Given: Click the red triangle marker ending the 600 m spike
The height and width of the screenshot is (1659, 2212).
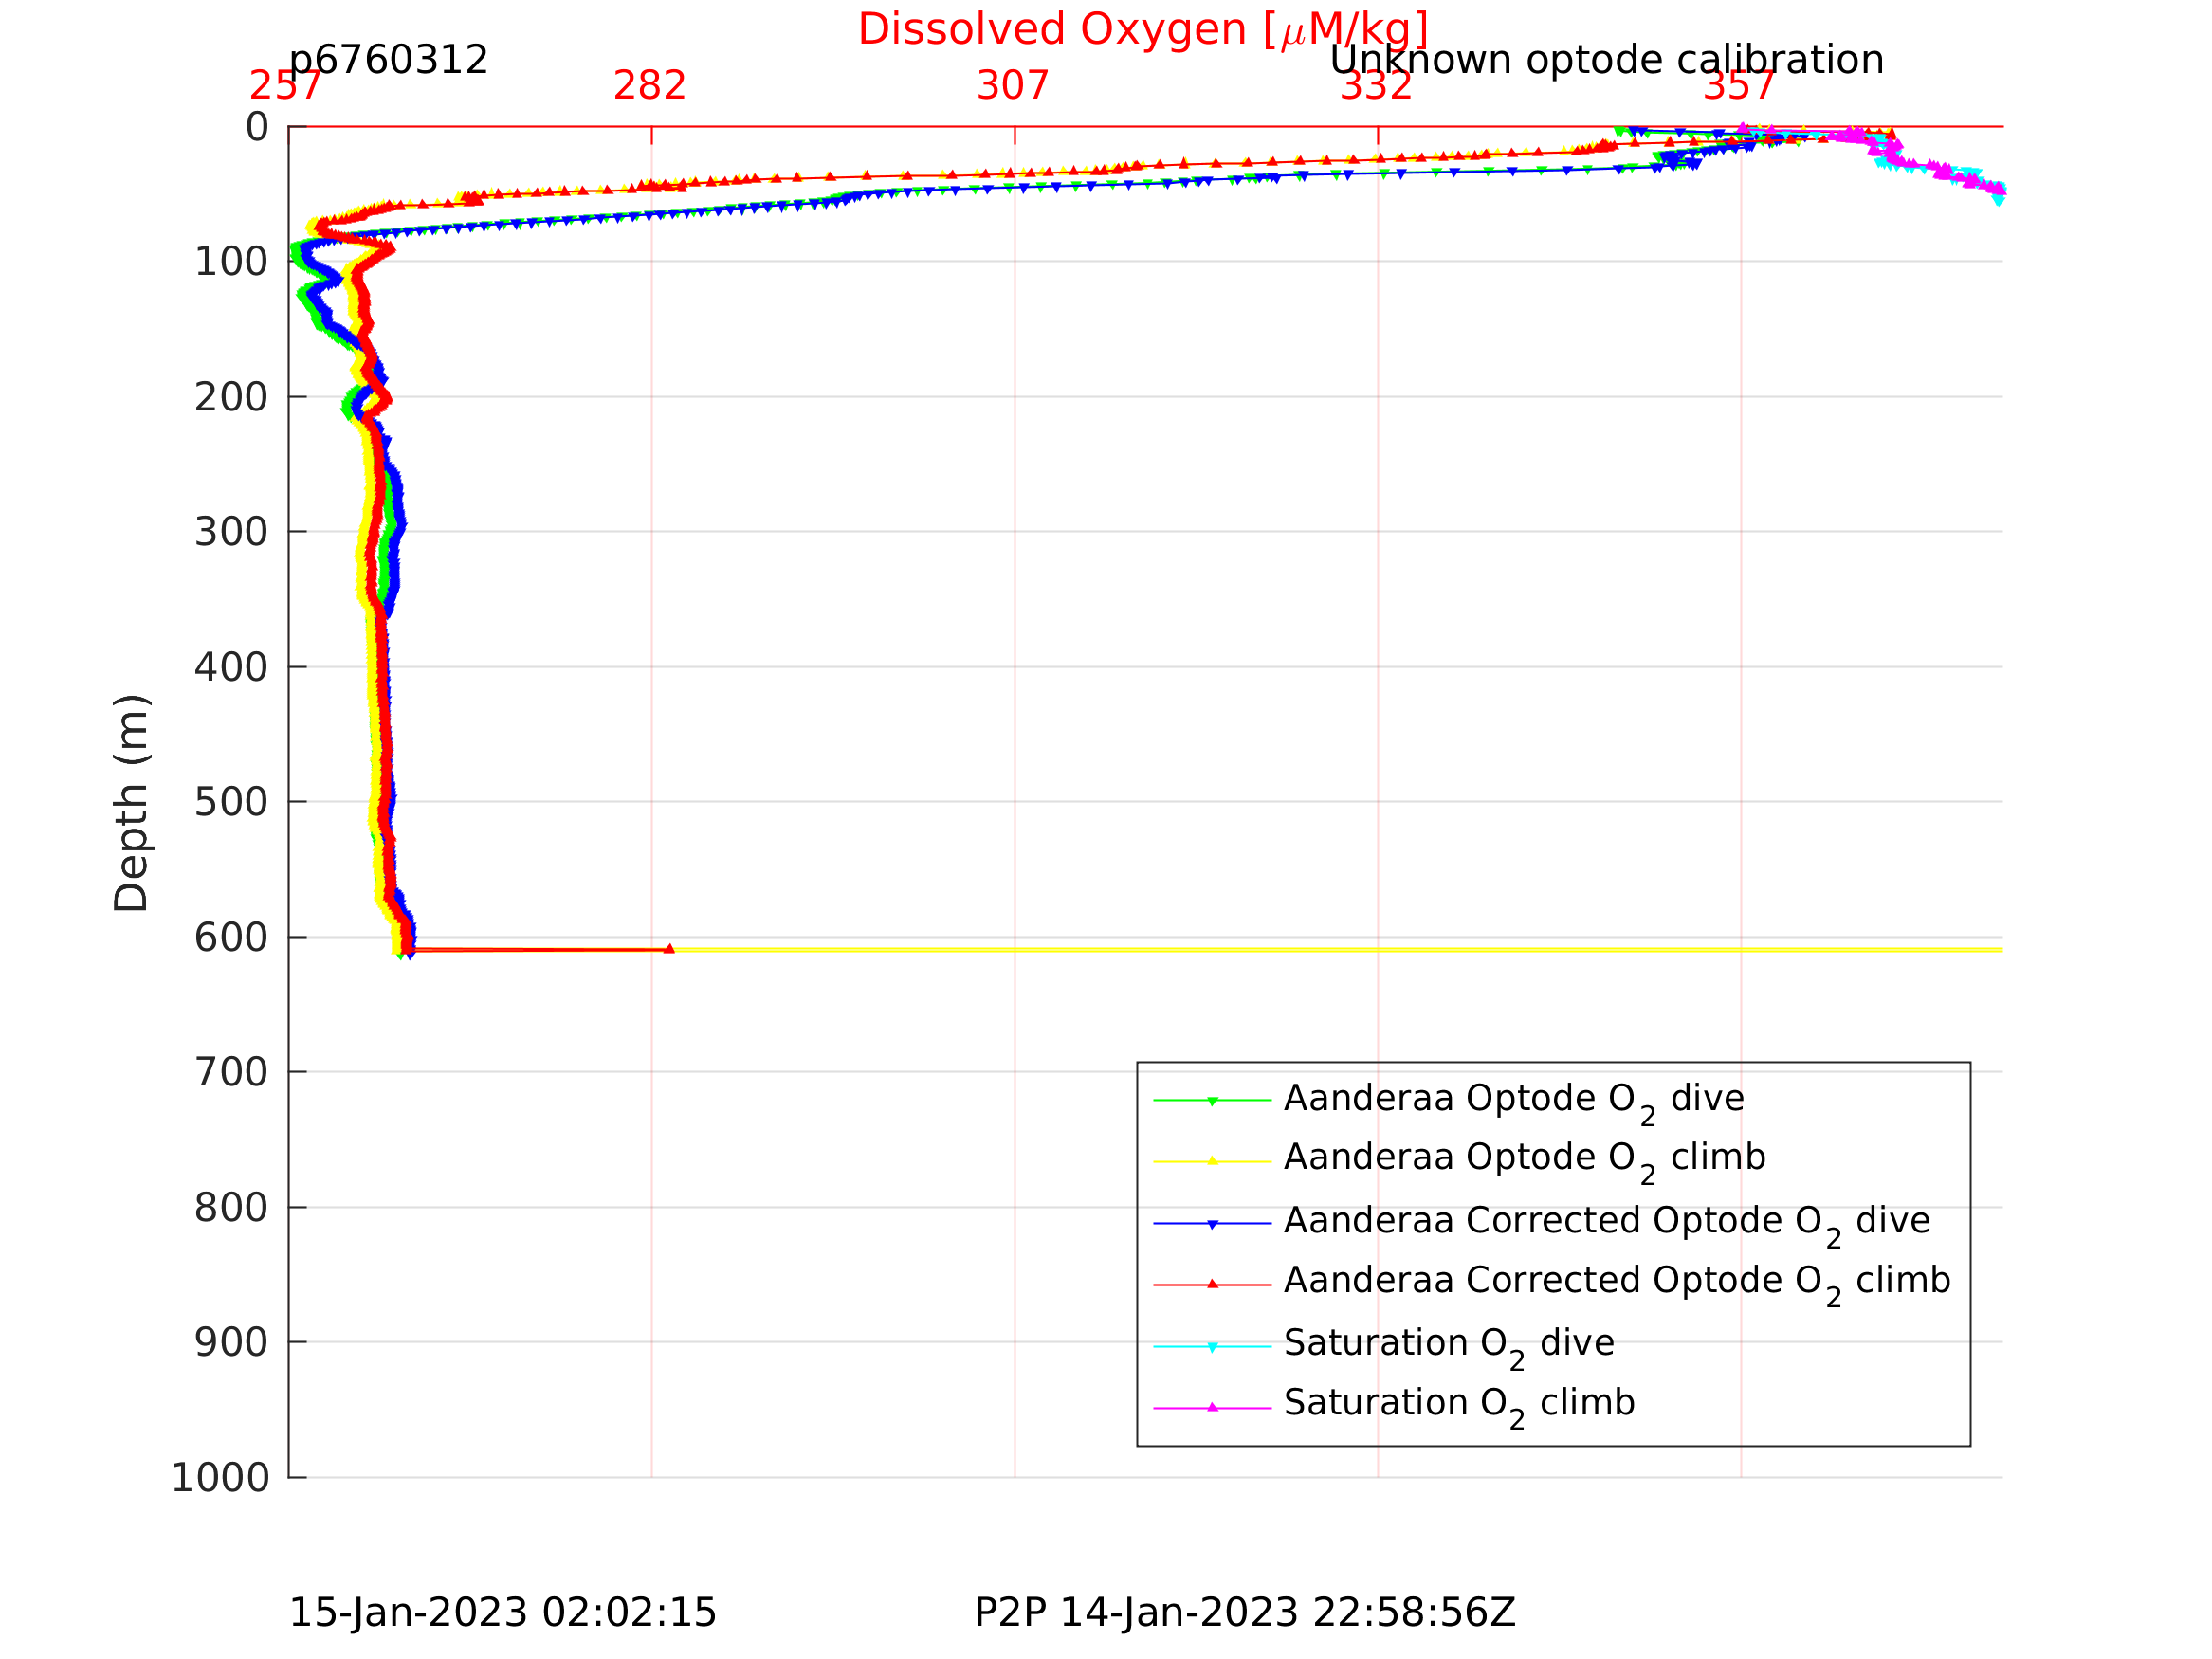Looking at the screenshot, I should (669, 949).
